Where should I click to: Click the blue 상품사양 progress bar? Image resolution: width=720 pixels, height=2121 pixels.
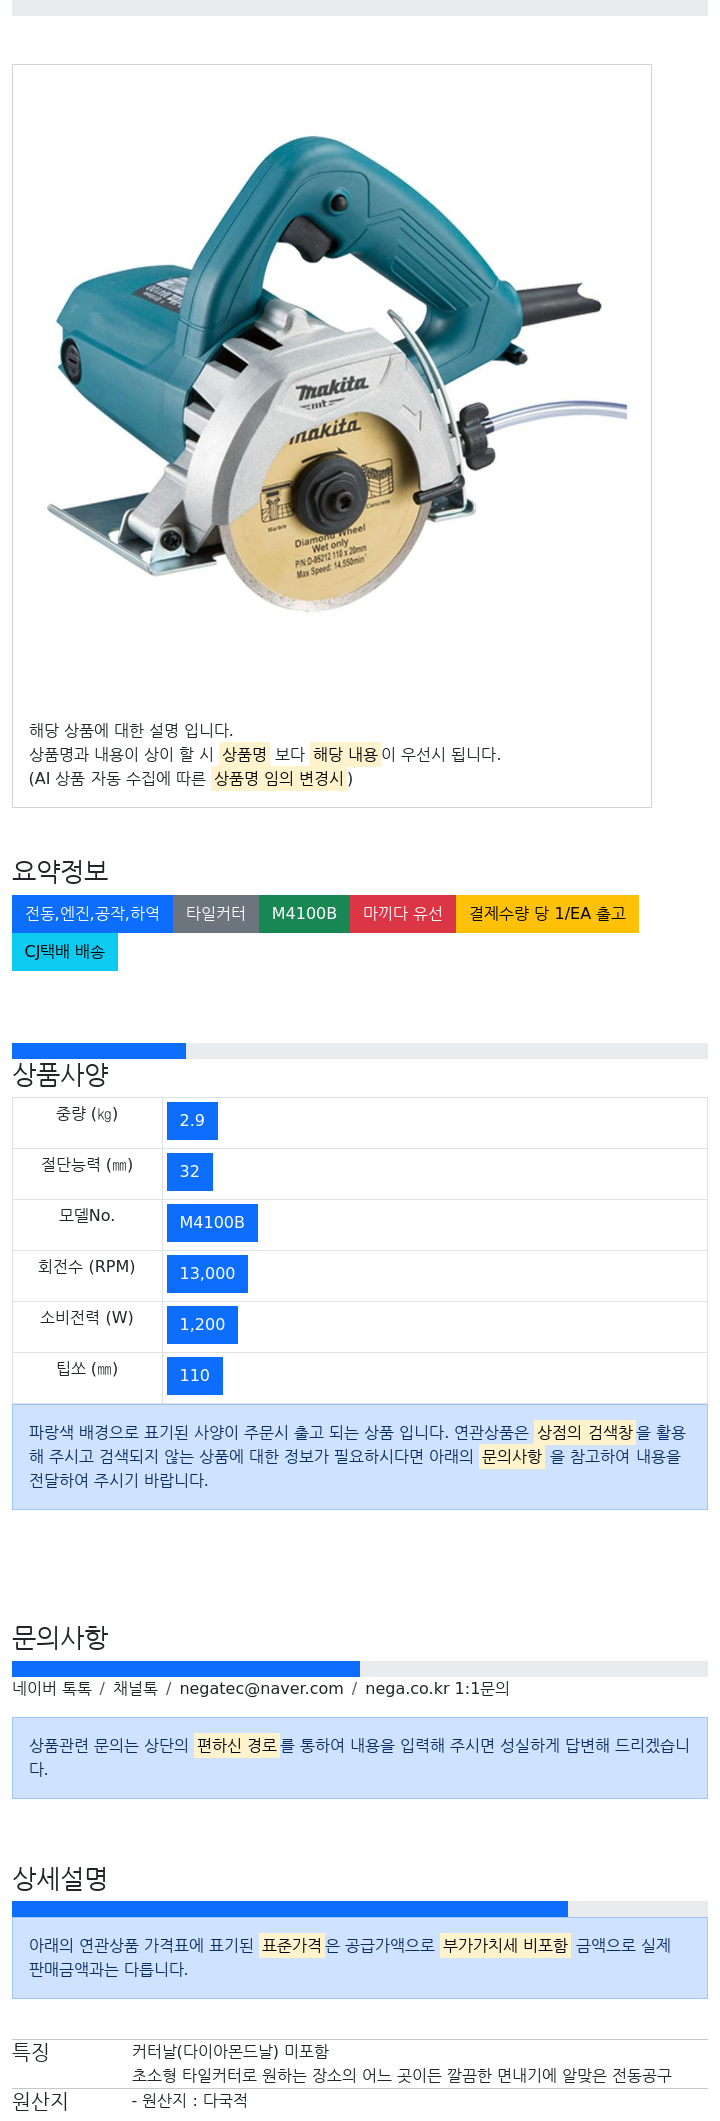[x=99, y=1051]
